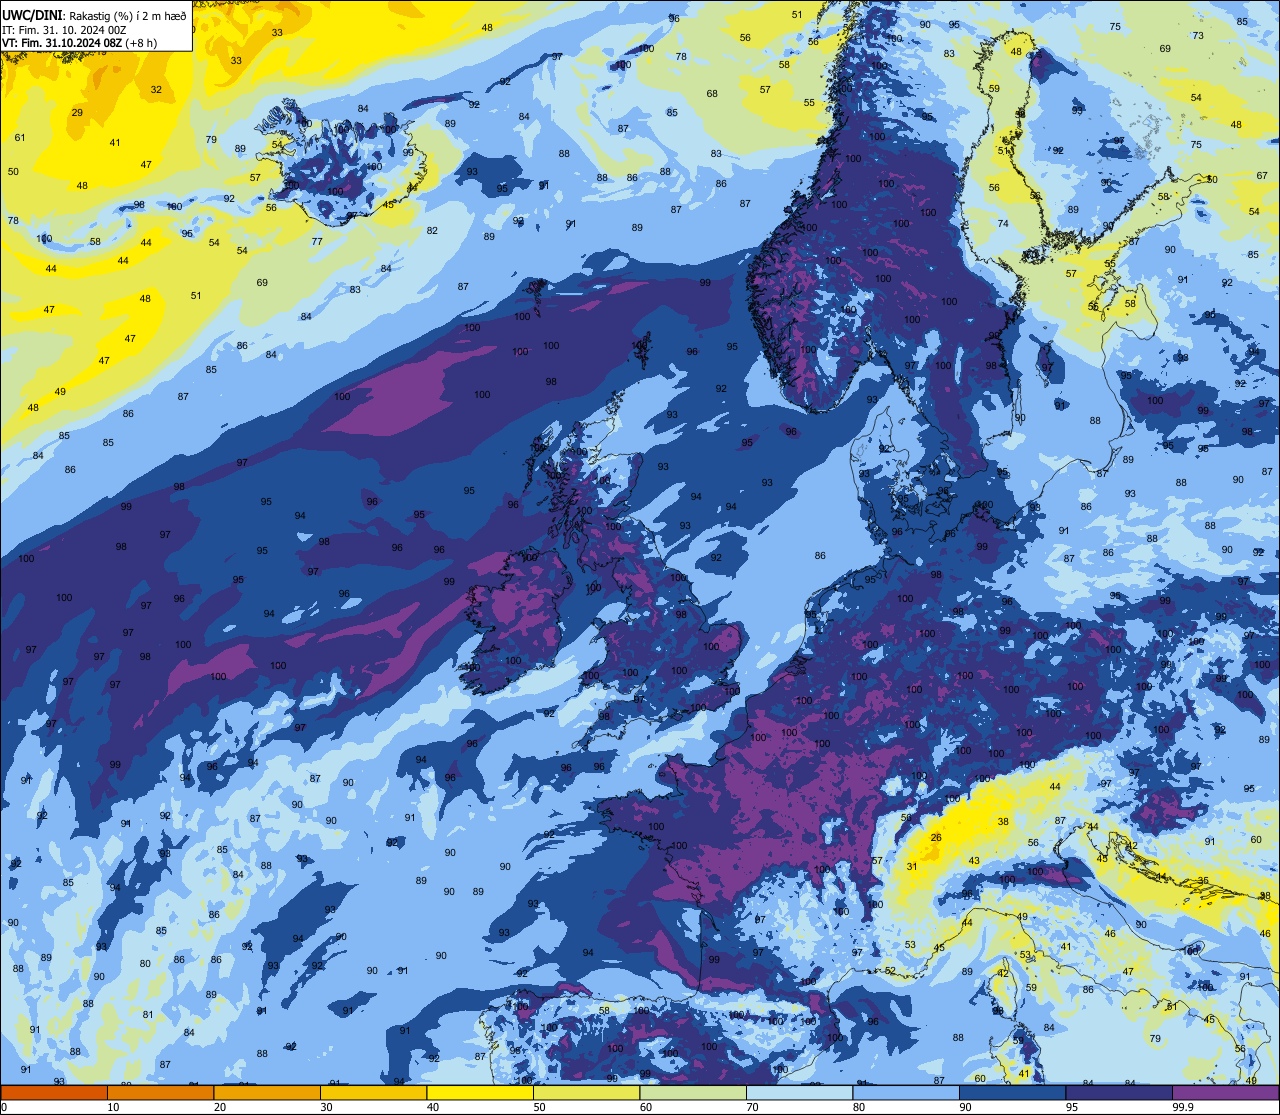This screenshot has width=1280, height=1115.
Task: Click the humidity value "82" on the map
Action: (x=432, y=231)
